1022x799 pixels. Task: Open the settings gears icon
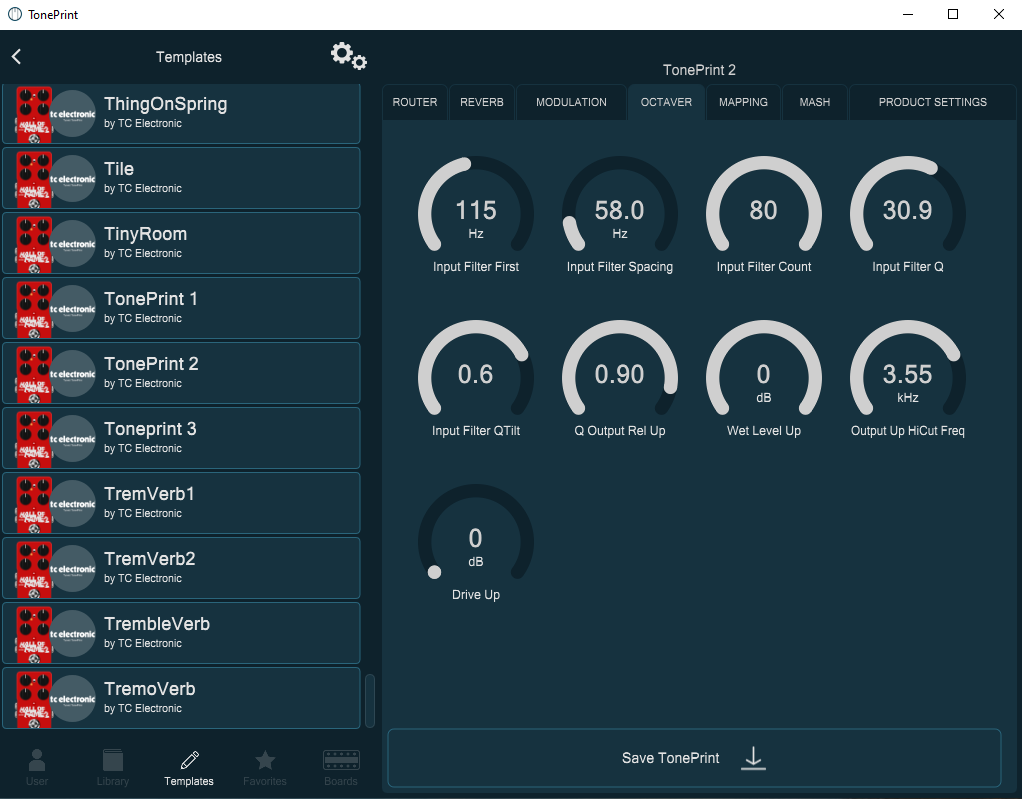[349, 56]
